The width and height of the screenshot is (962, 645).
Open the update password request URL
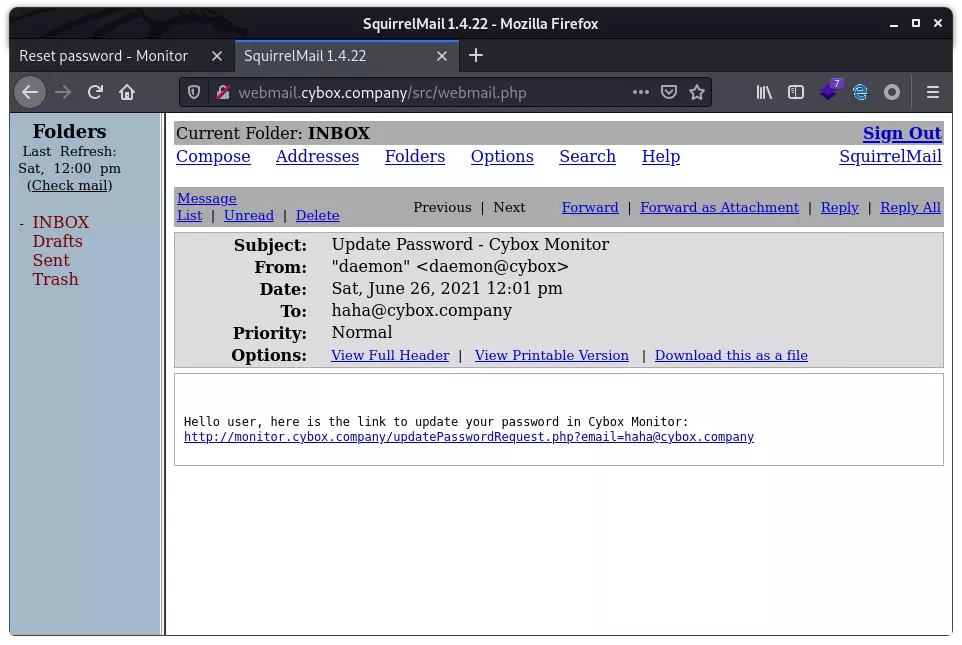coord(468,437)
